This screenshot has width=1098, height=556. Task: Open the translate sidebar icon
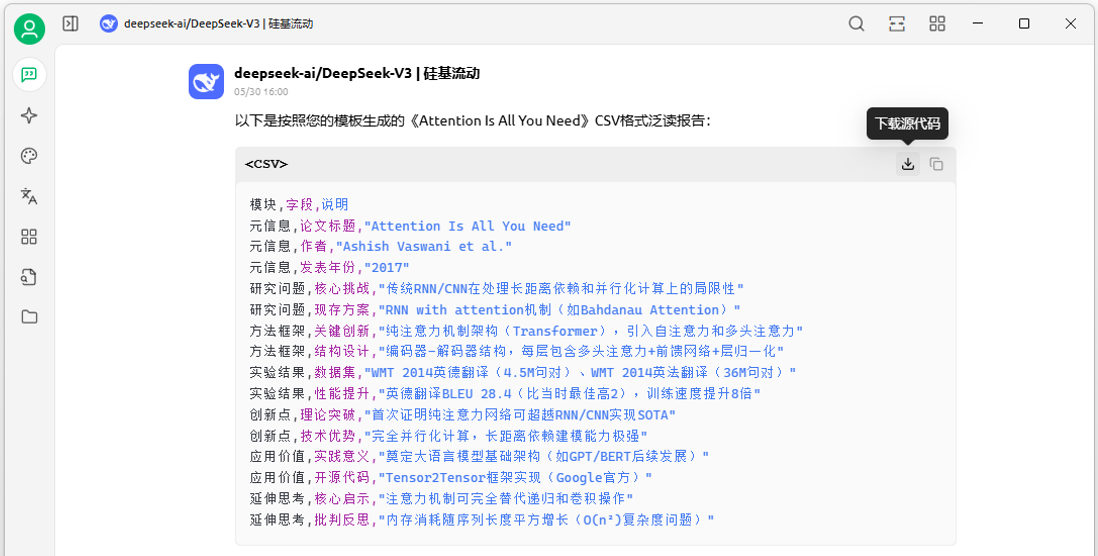[29, 196]
